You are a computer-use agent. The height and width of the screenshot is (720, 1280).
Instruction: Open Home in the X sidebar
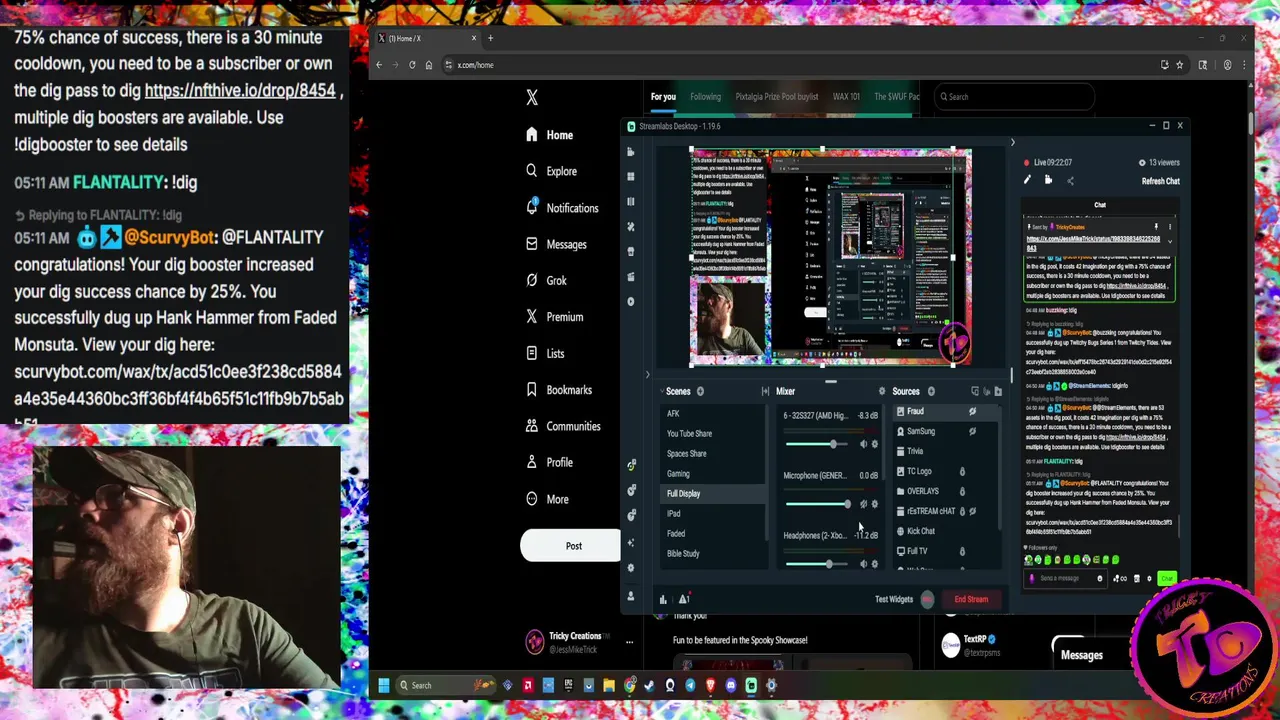pos(549,135)
